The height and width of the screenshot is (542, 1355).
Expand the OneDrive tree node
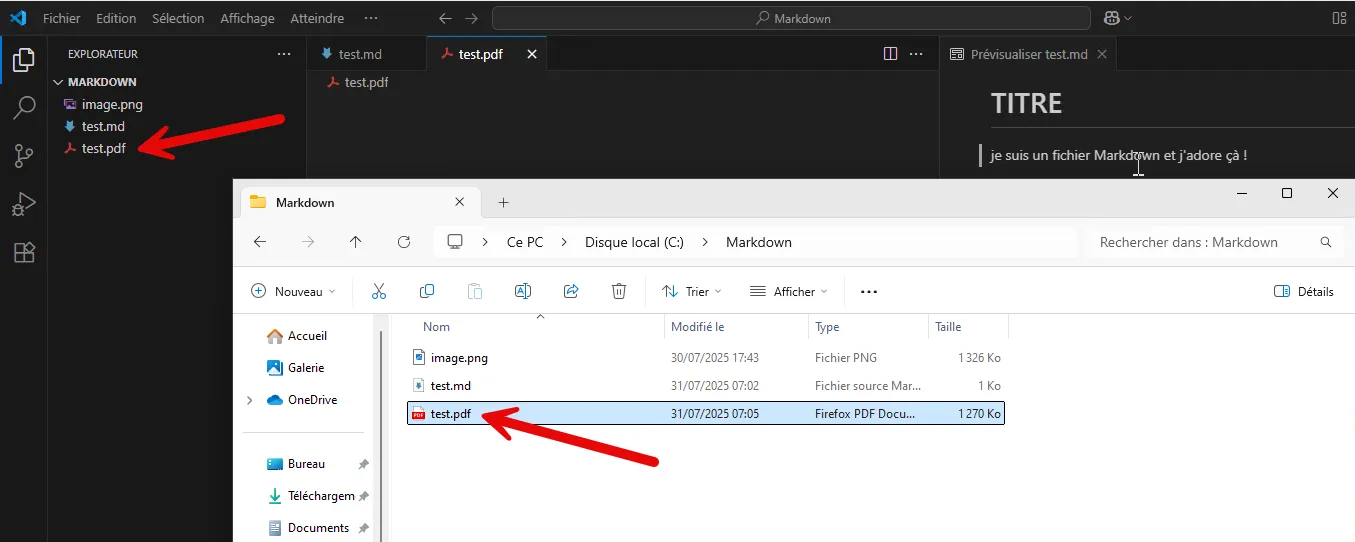249,400
